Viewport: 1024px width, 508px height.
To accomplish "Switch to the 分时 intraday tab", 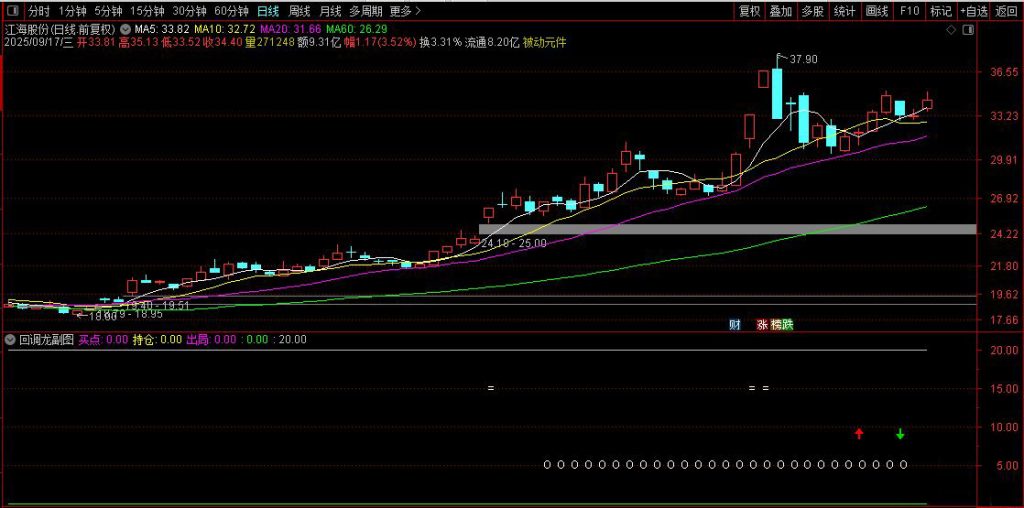I will (38, 11).
